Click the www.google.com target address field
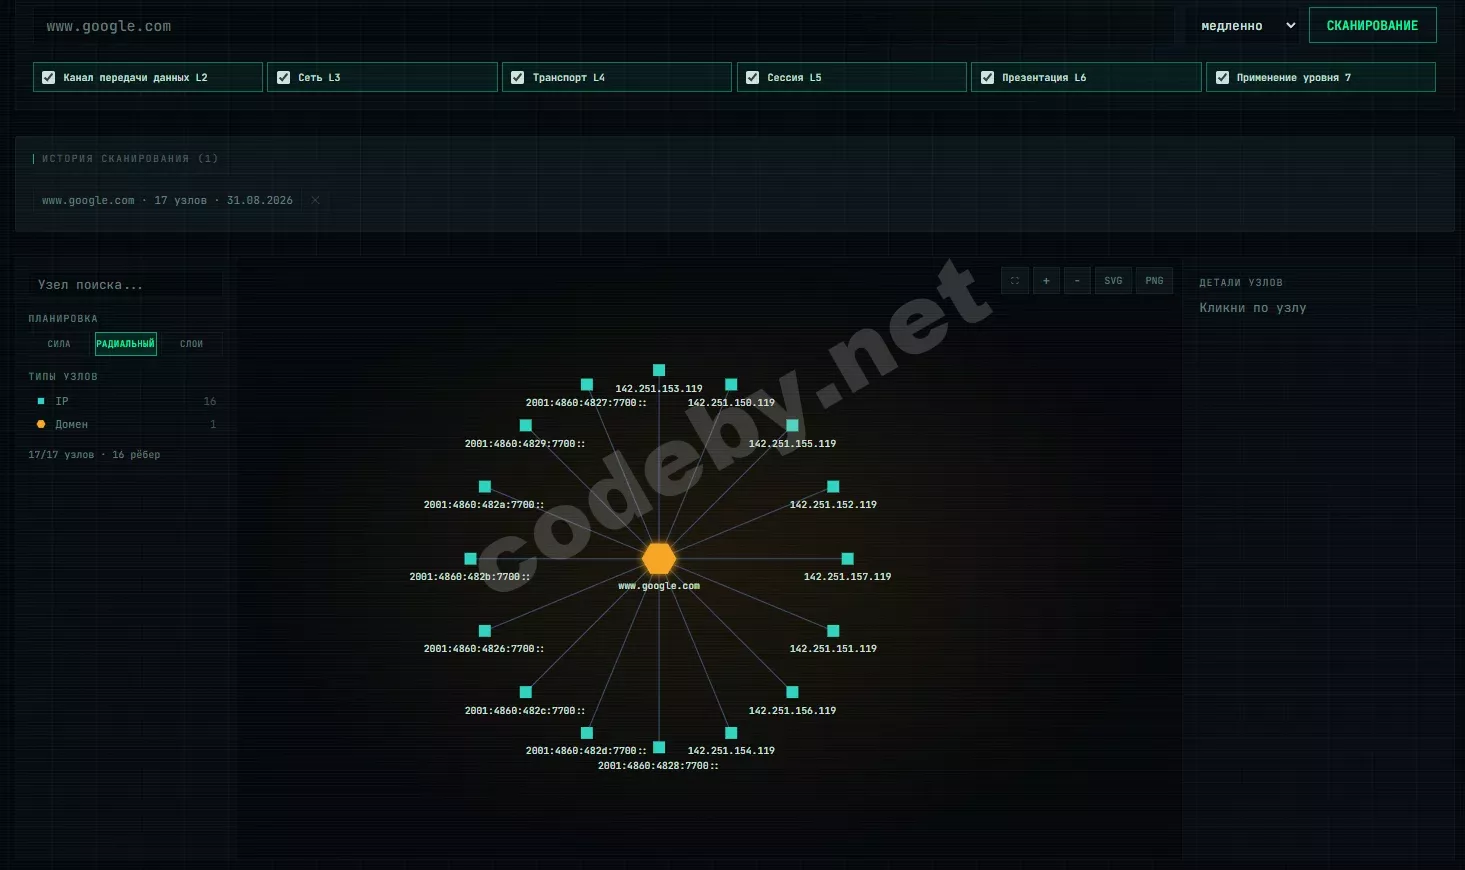1465x870 pixels. click(x=603, y=26)
